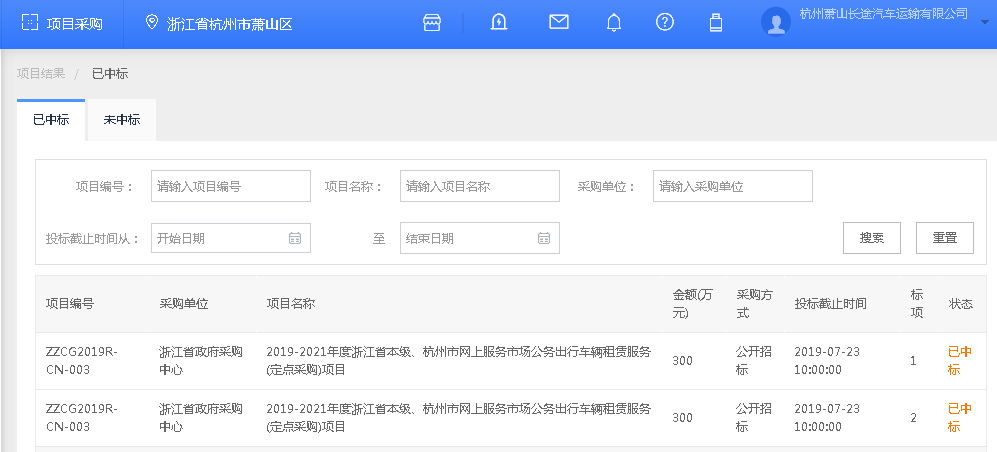Click the 搜索 button

coord(872,238)
